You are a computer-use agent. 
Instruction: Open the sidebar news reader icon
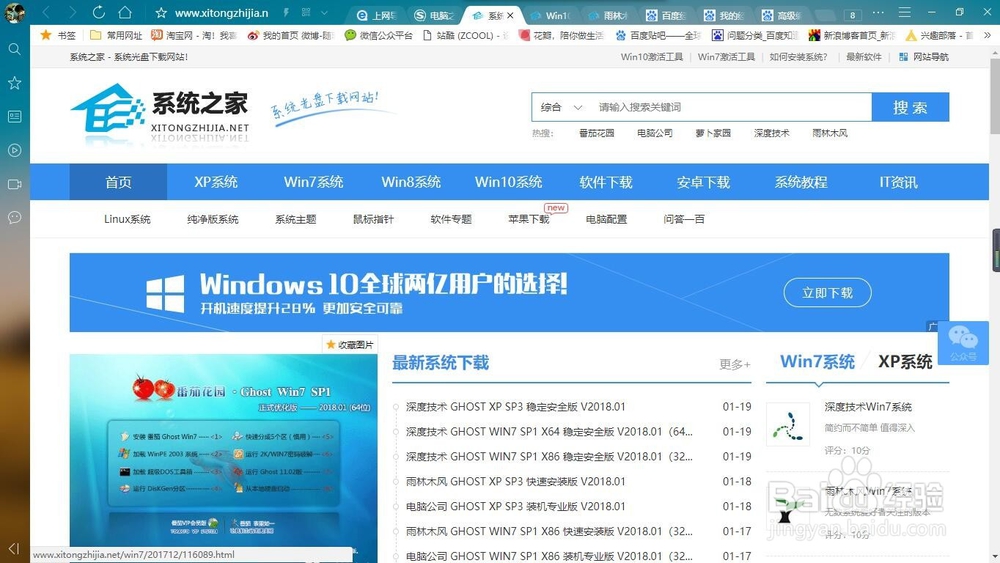pyautogui.click(x=14, y=117)
